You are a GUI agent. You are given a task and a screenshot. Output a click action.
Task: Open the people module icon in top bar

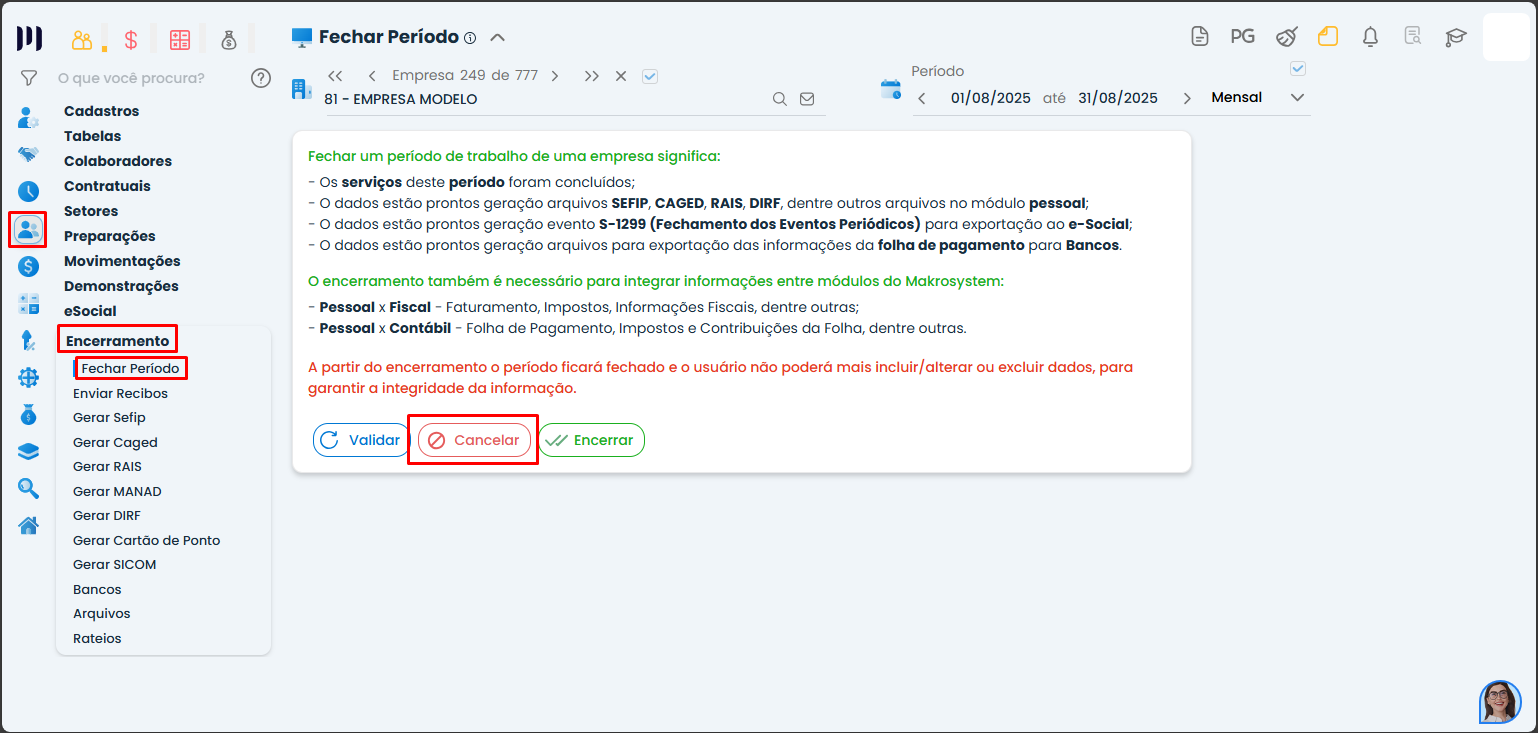pos(82,40)
